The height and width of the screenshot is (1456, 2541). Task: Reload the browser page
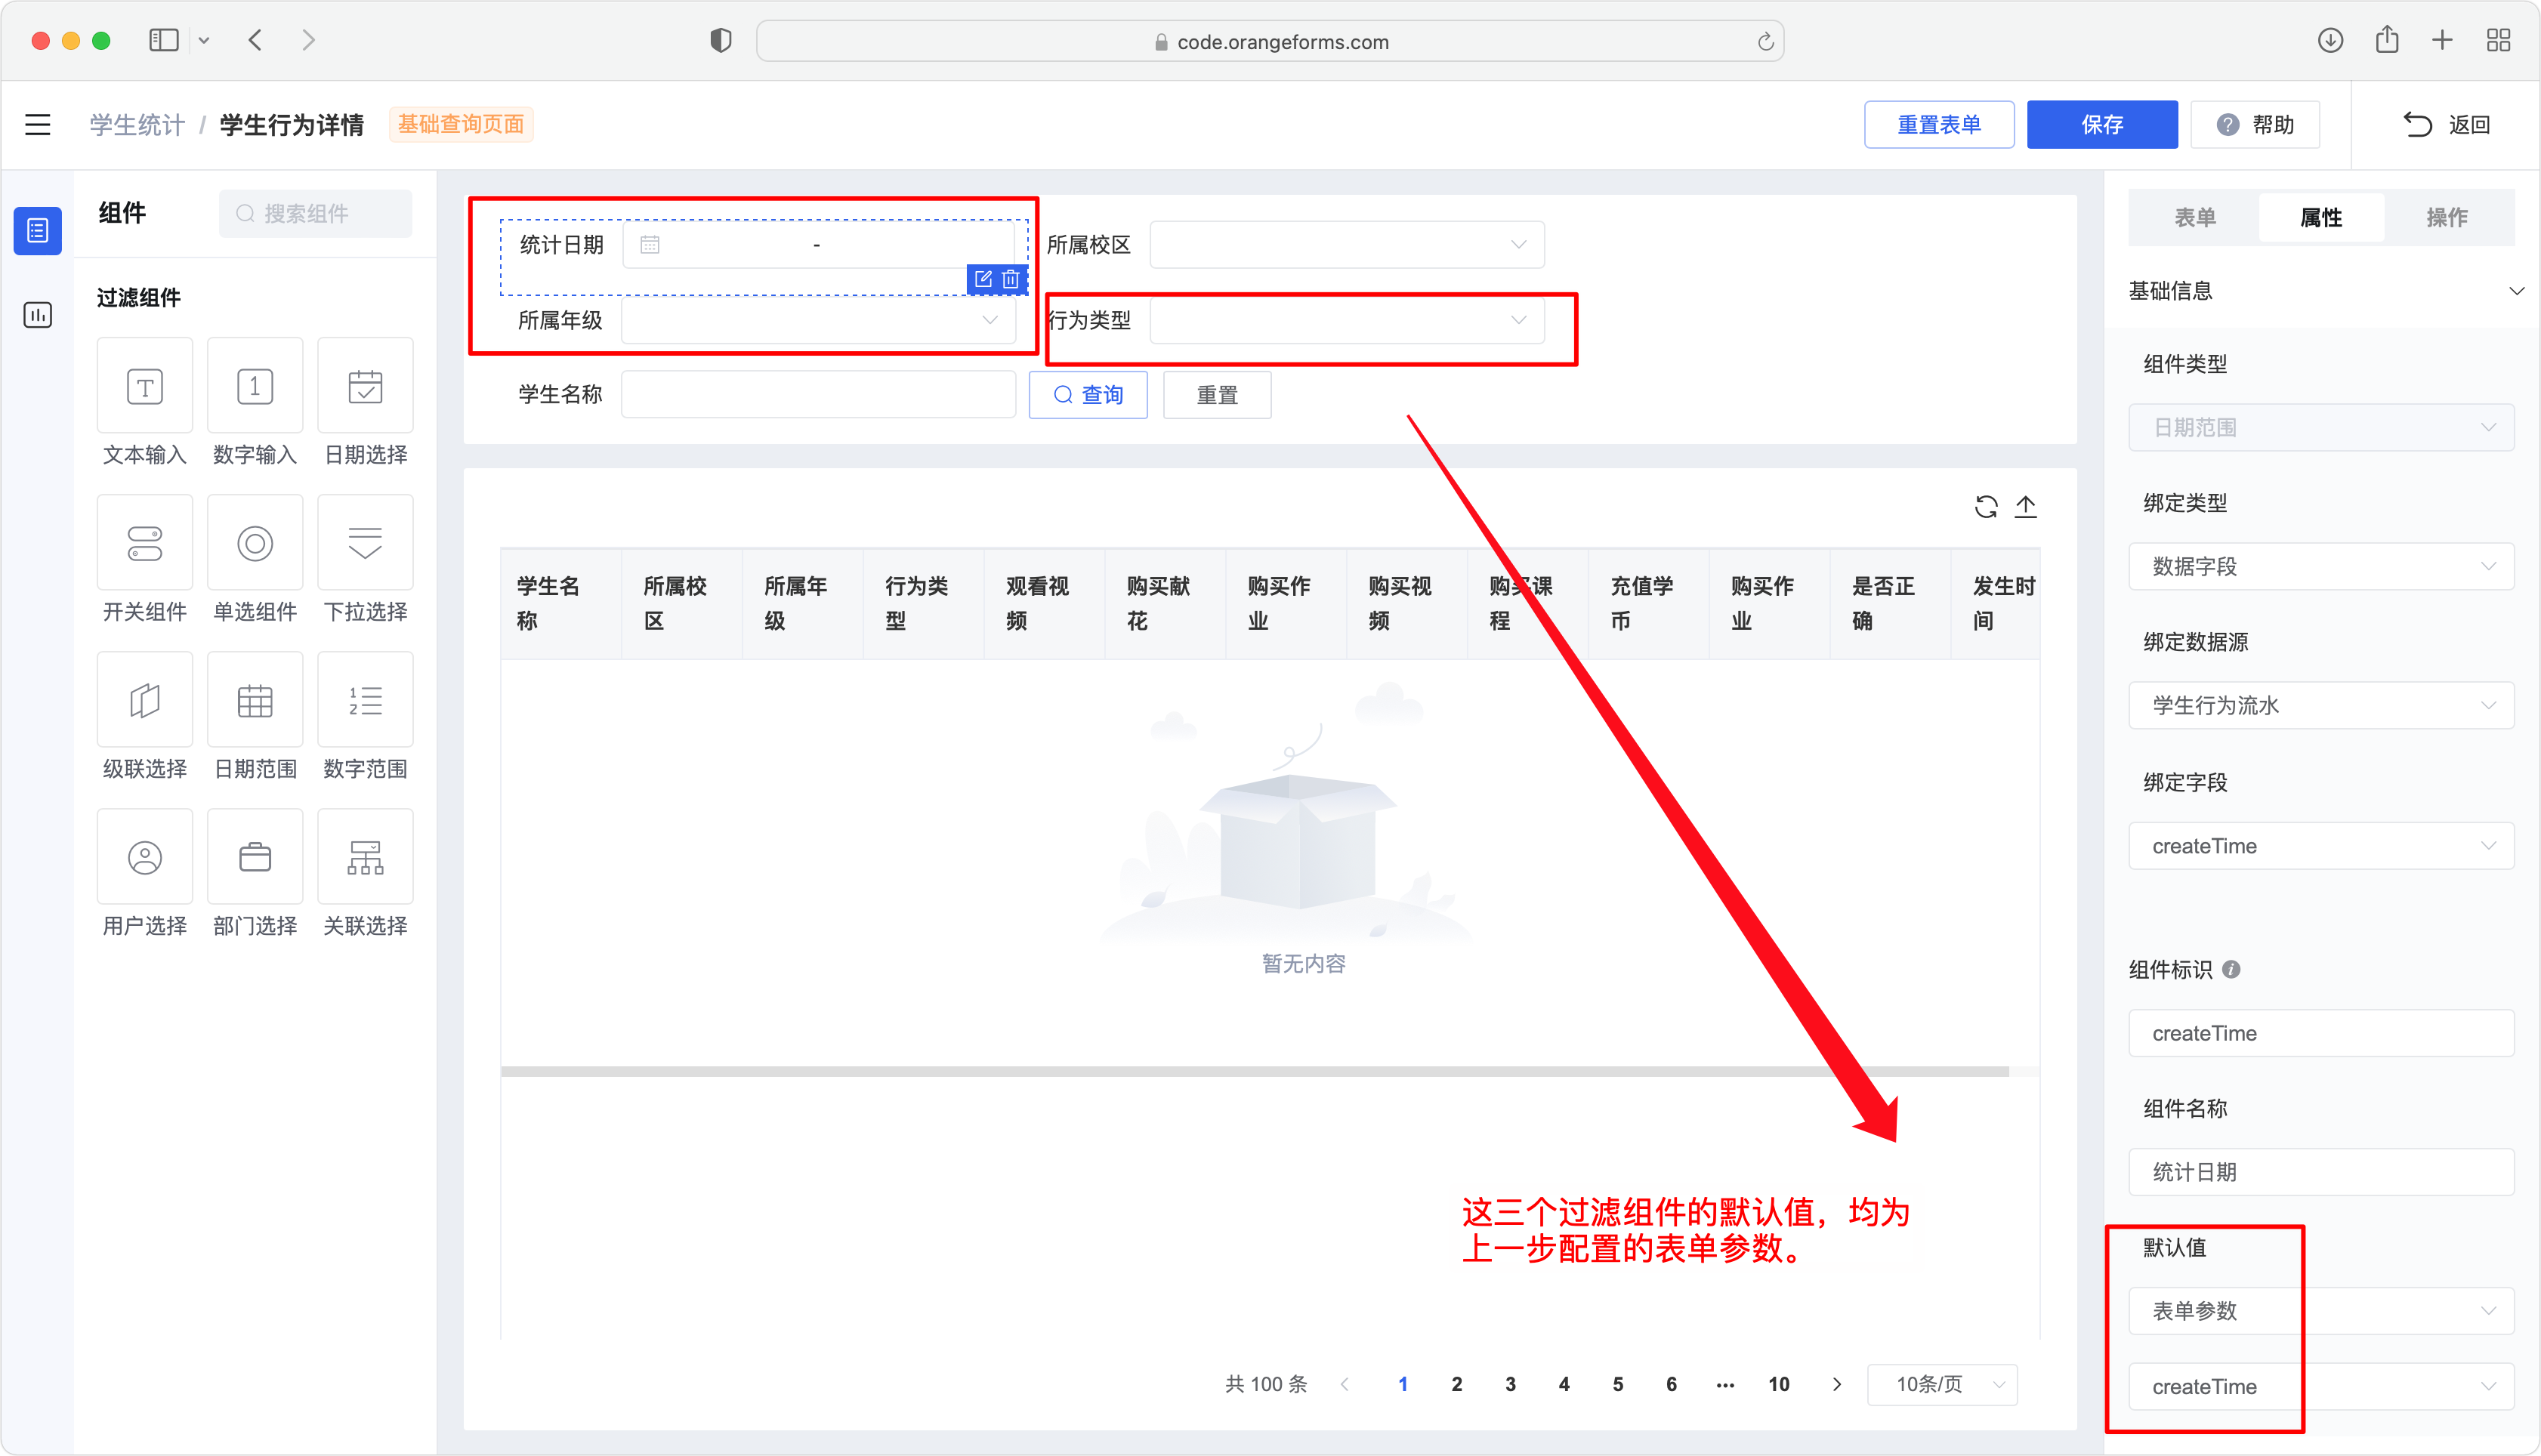1765,41
